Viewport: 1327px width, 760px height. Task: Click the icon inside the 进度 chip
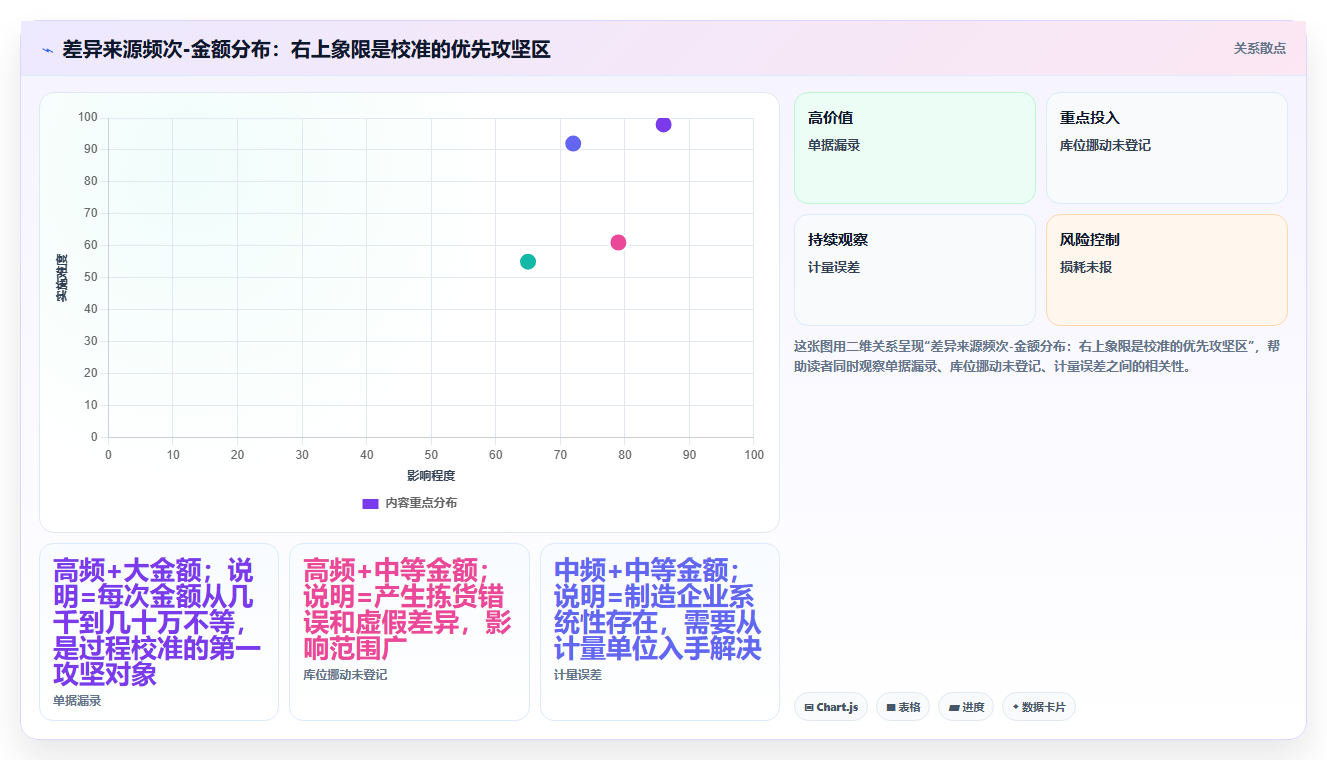point(954,708)
